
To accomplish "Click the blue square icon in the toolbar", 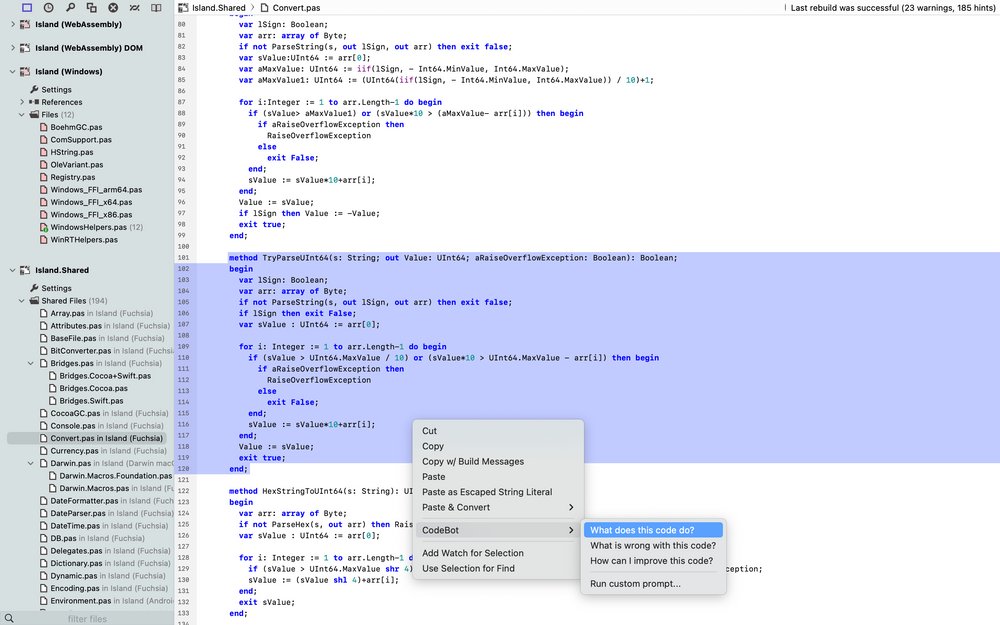I will pyautogui.click(x=27, y=7).
